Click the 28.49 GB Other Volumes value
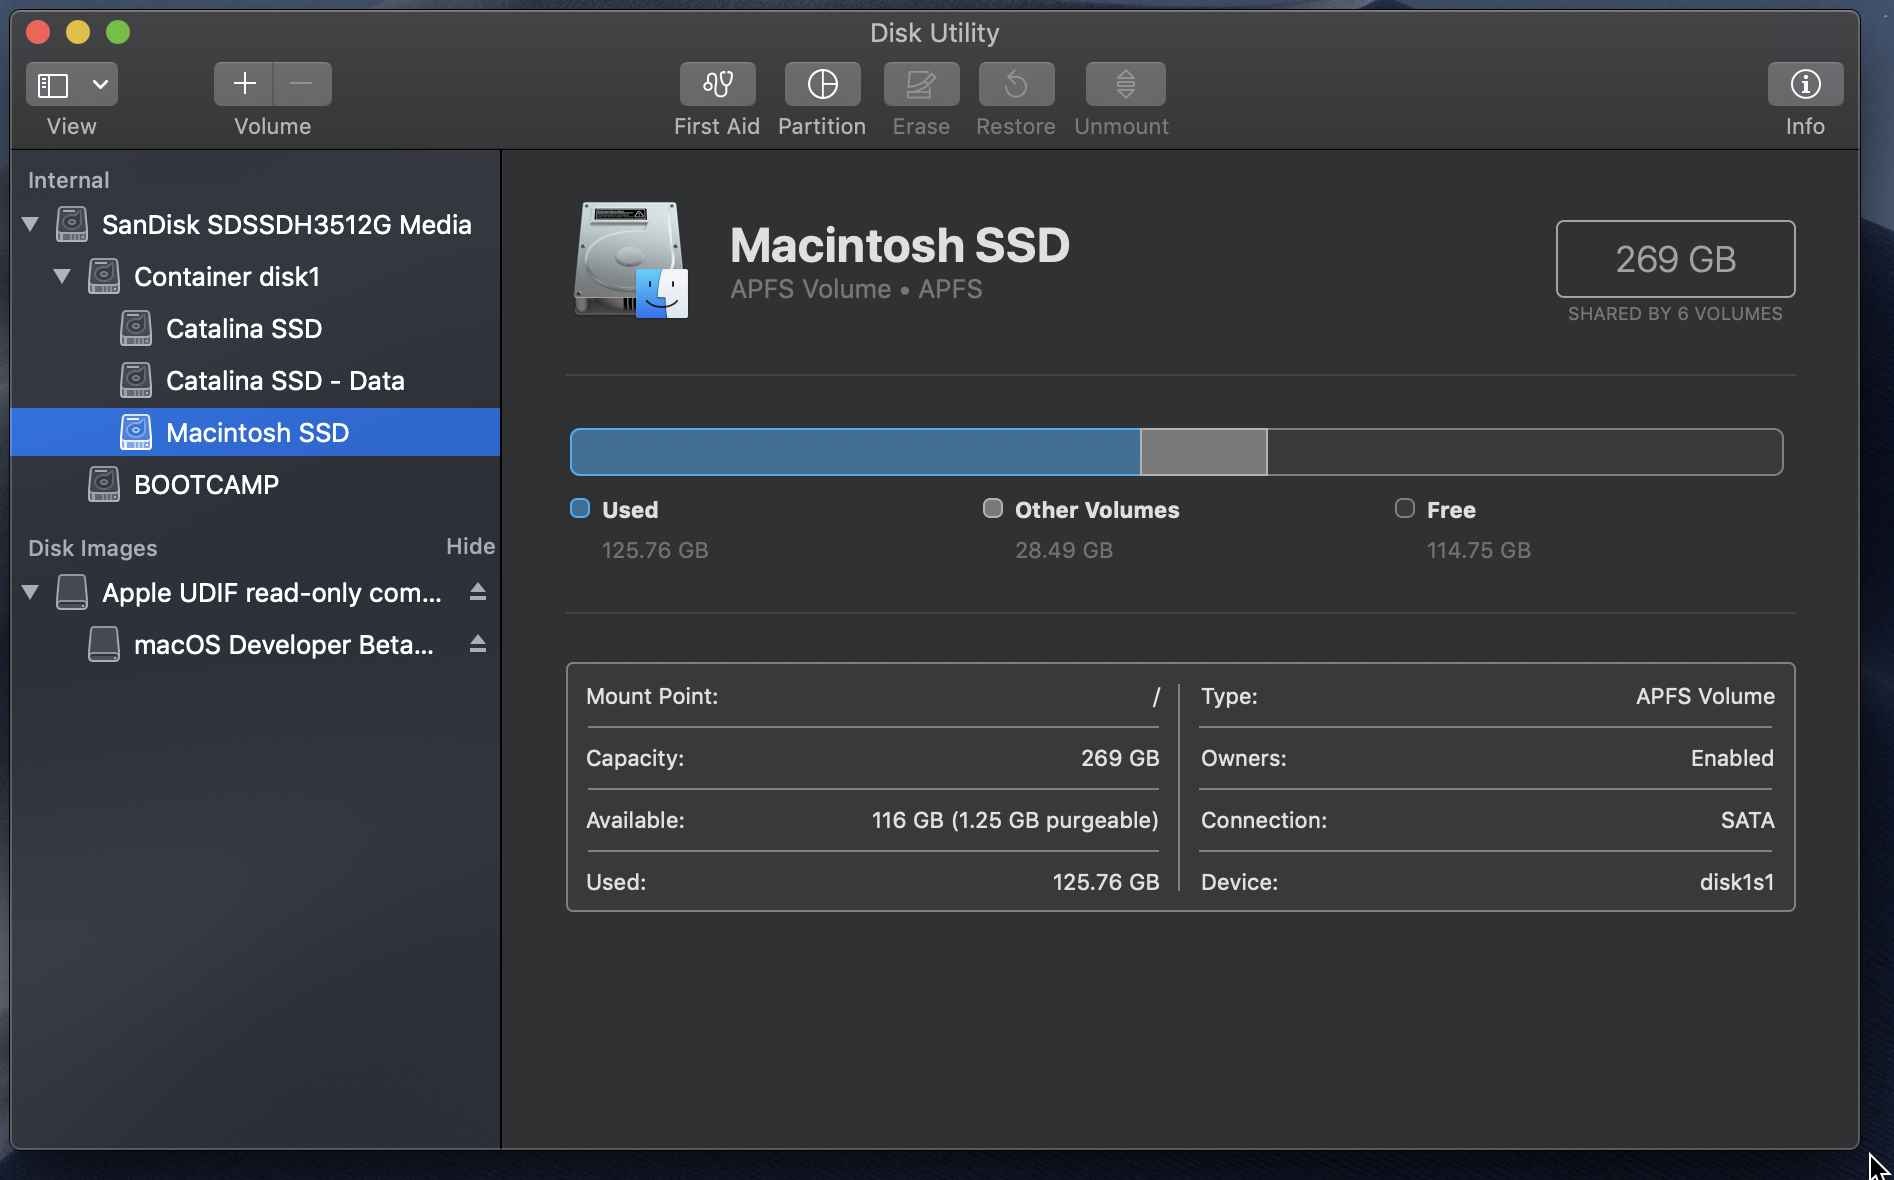 point(1064,550)
